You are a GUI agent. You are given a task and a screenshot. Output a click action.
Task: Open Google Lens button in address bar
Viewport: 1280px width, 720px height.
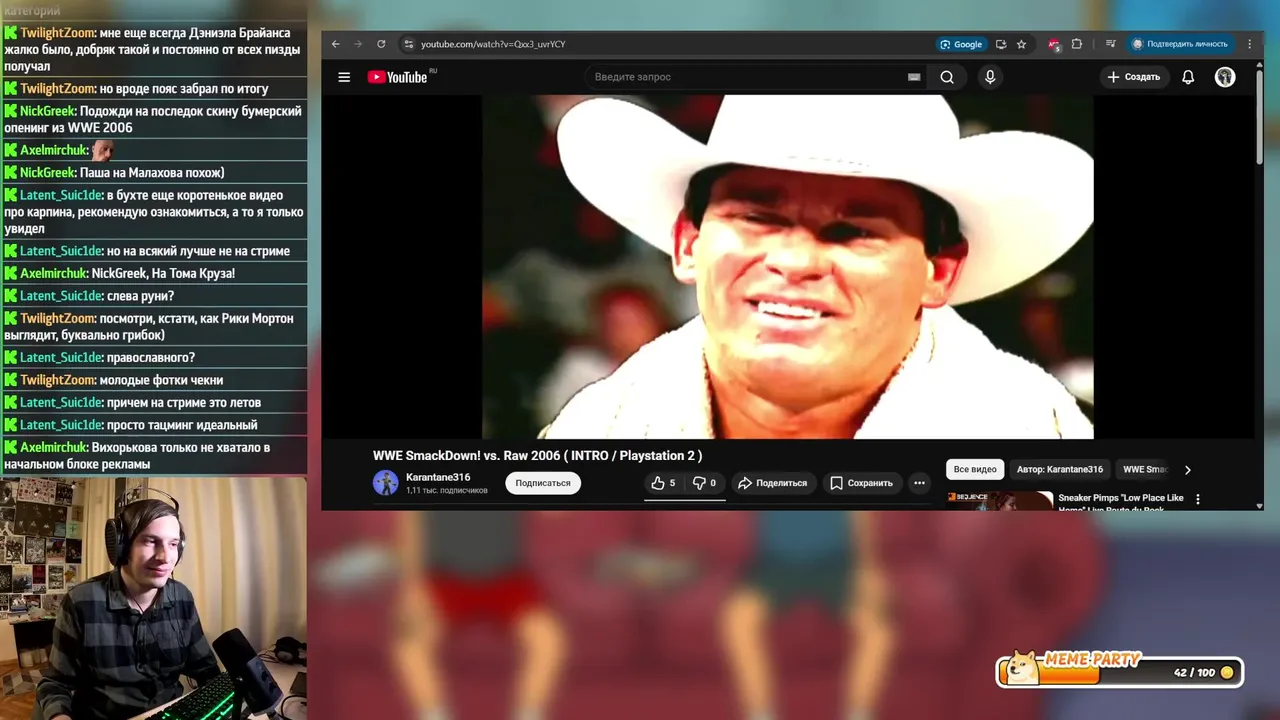tap(961, 44)
